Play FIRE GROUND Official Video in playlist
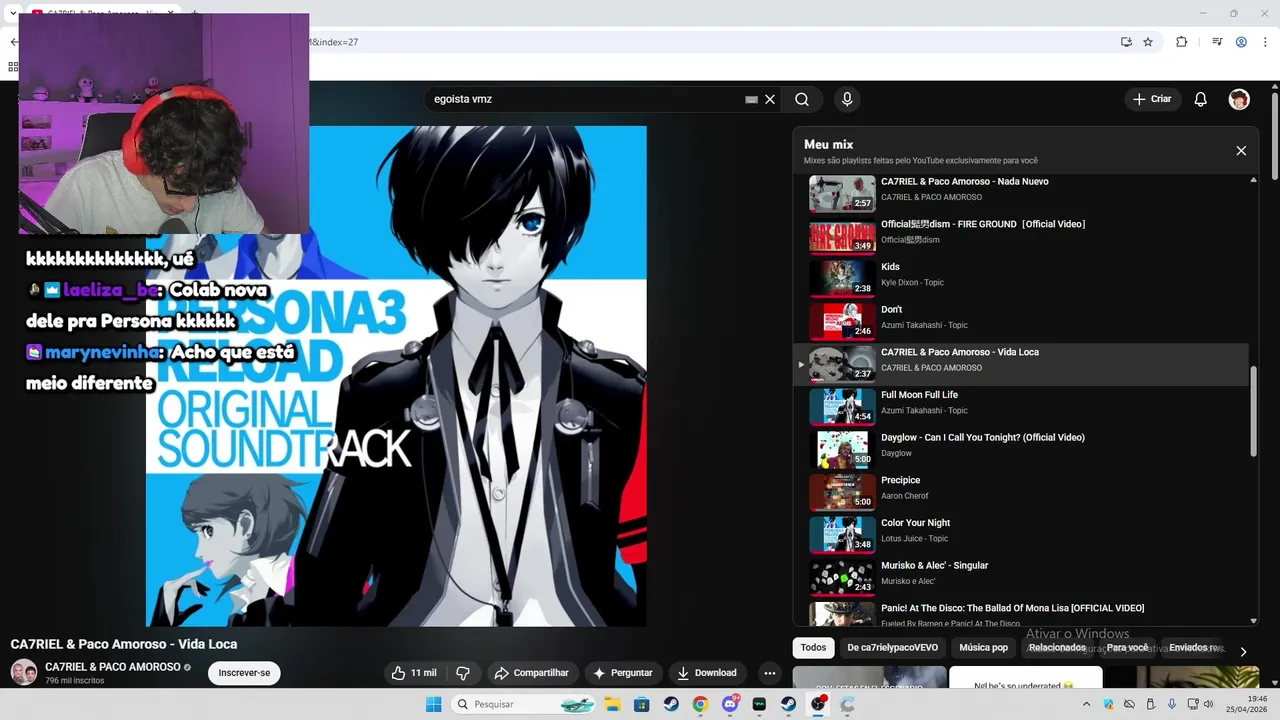 click(x=1022, y=237)
